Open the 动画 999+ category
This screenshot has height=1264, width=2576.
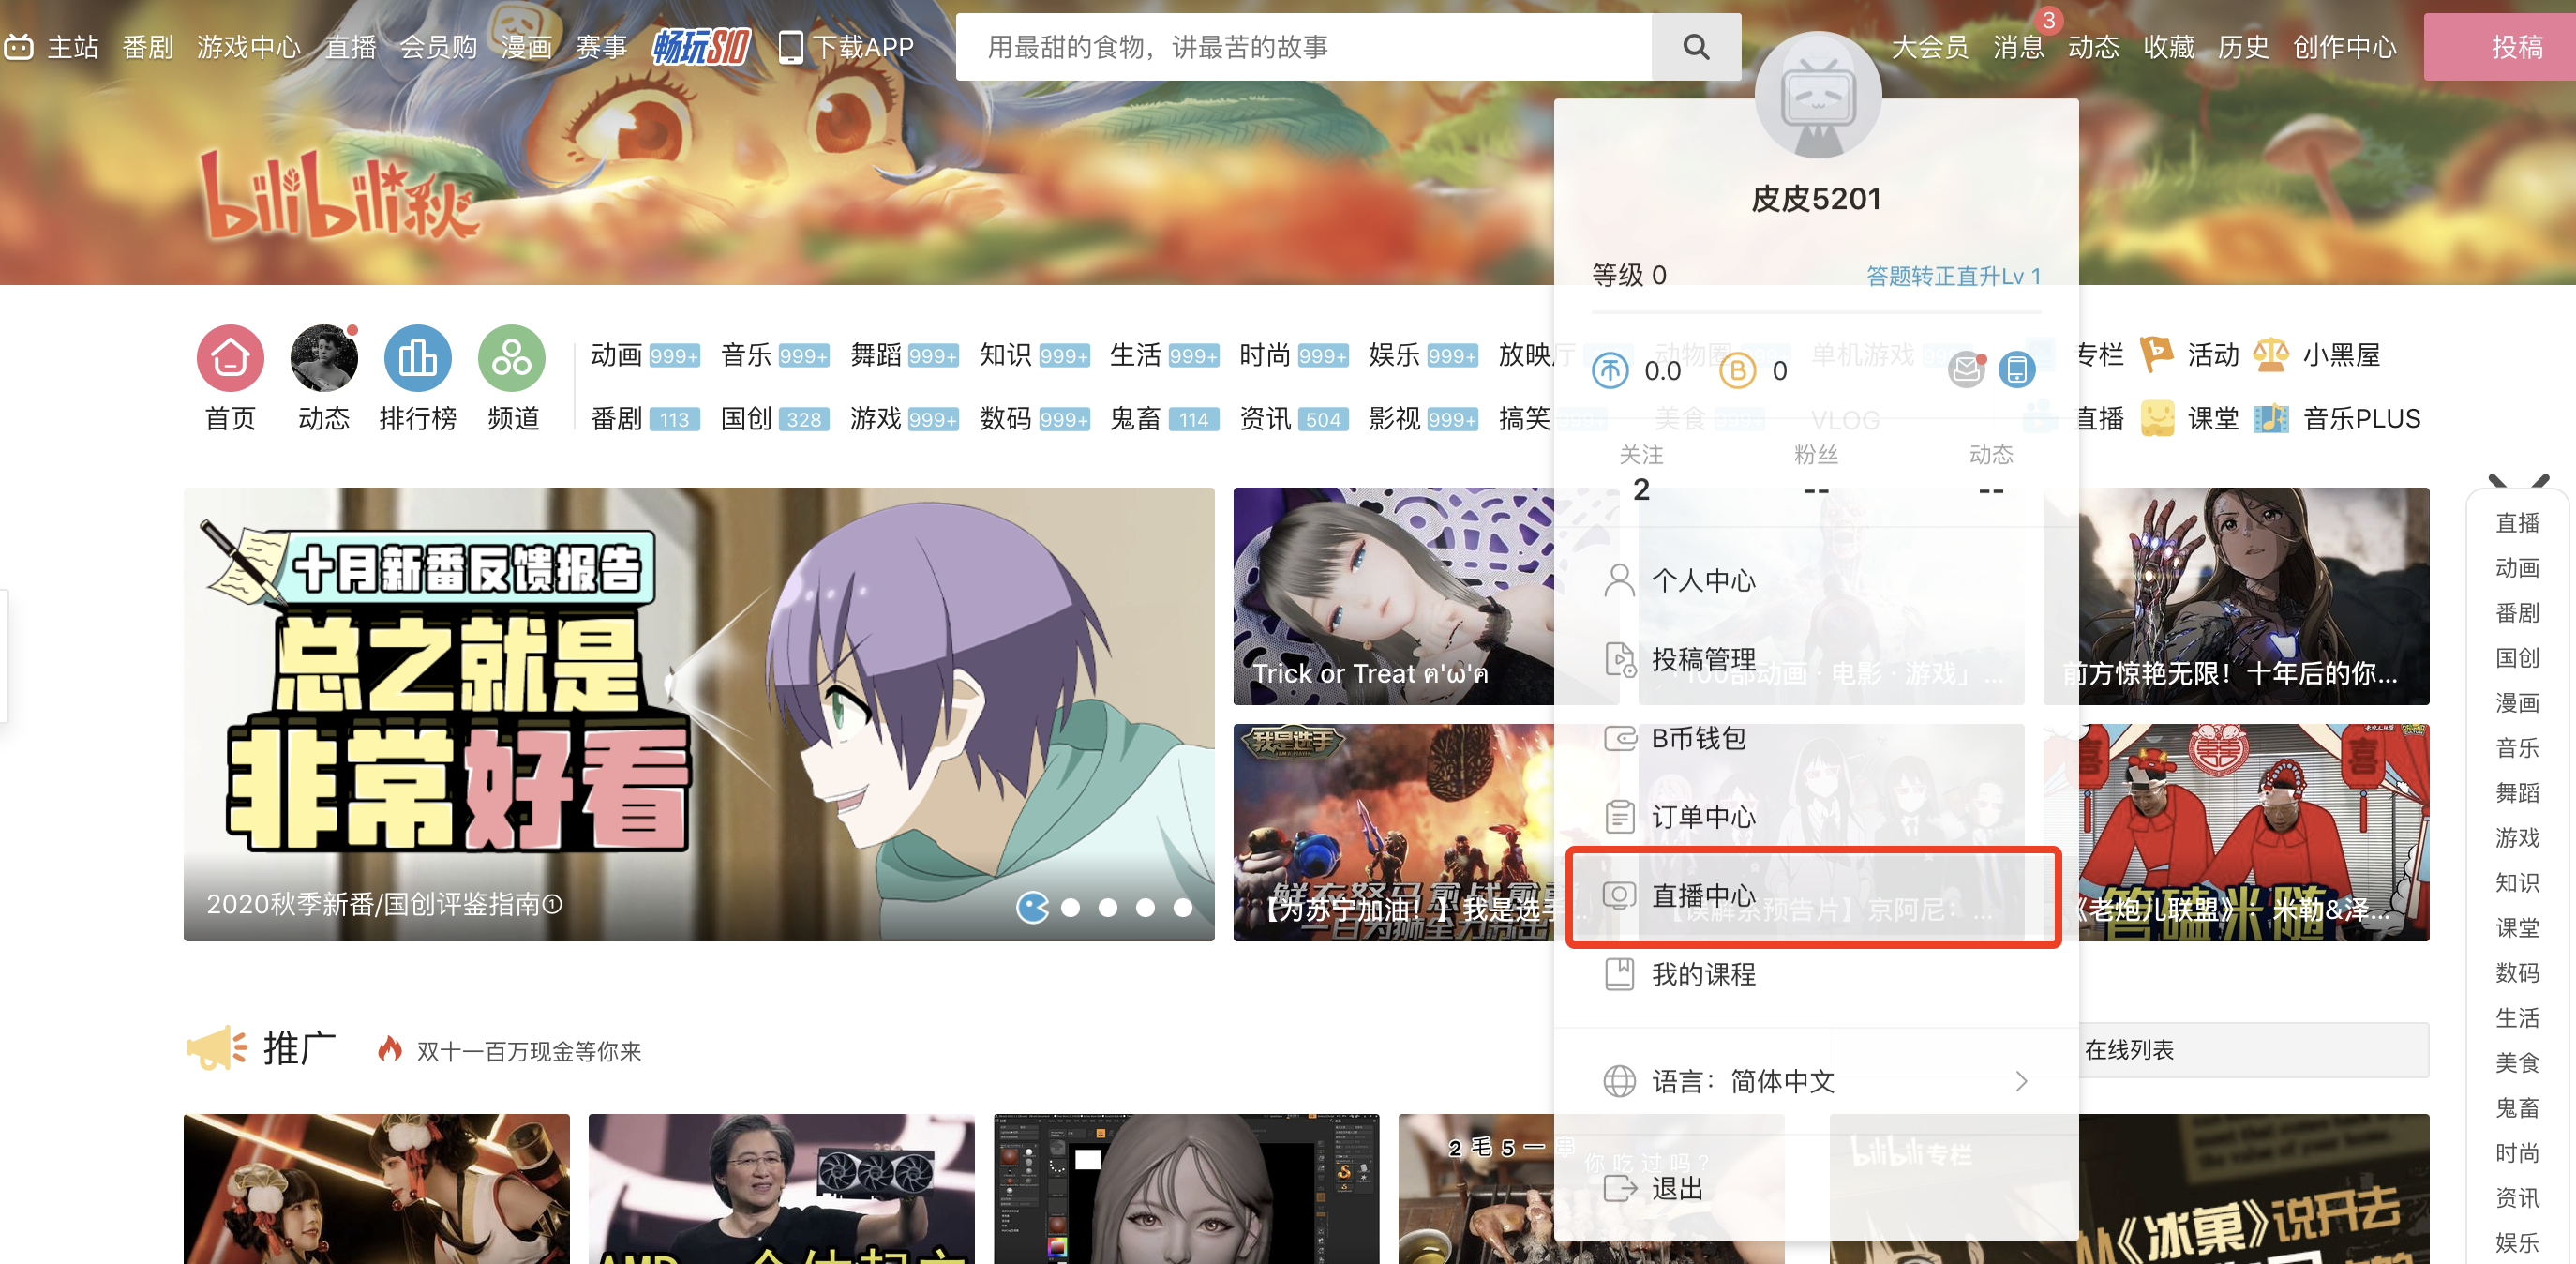tap(645, 355)
